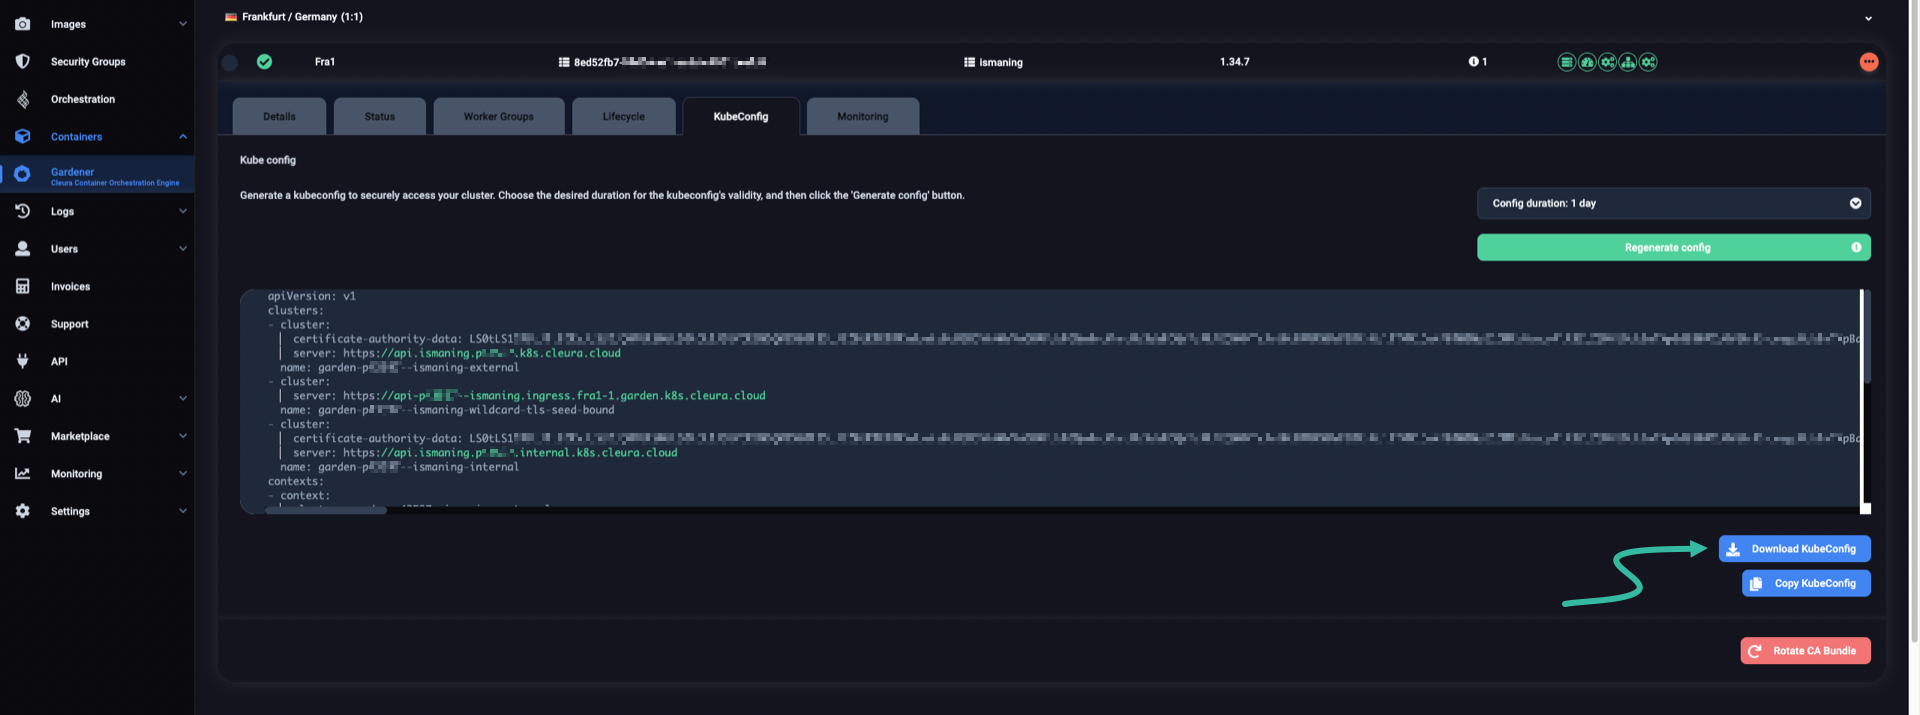The height and width of the screenshot is (715, 1920).
Task: Click the Support lifebuoy icon
Action: click(x=22, y=324)
